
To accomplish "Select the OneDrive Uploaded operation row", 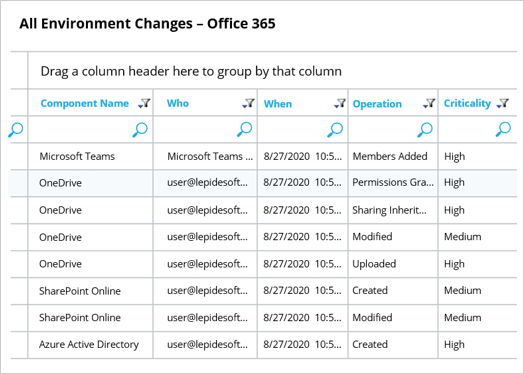I will click(264, 264).
